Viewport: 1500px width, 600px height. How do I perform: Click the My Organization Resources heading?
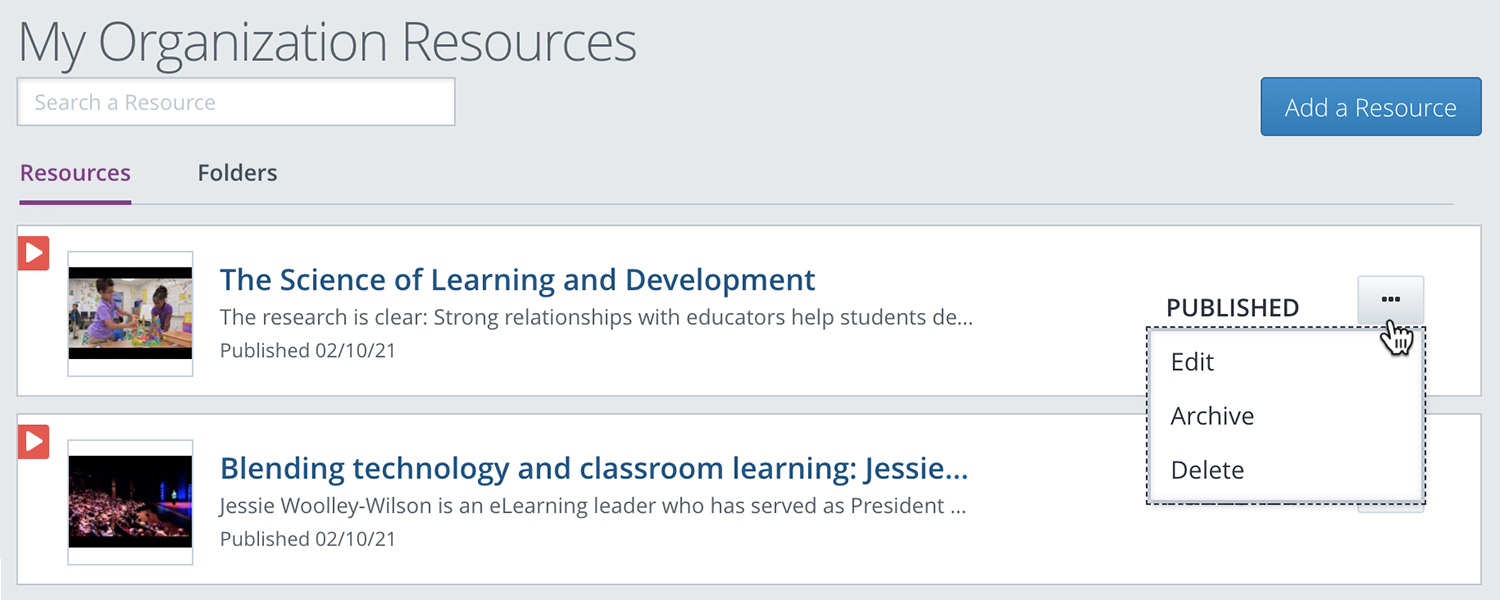(x=328, y=43)
